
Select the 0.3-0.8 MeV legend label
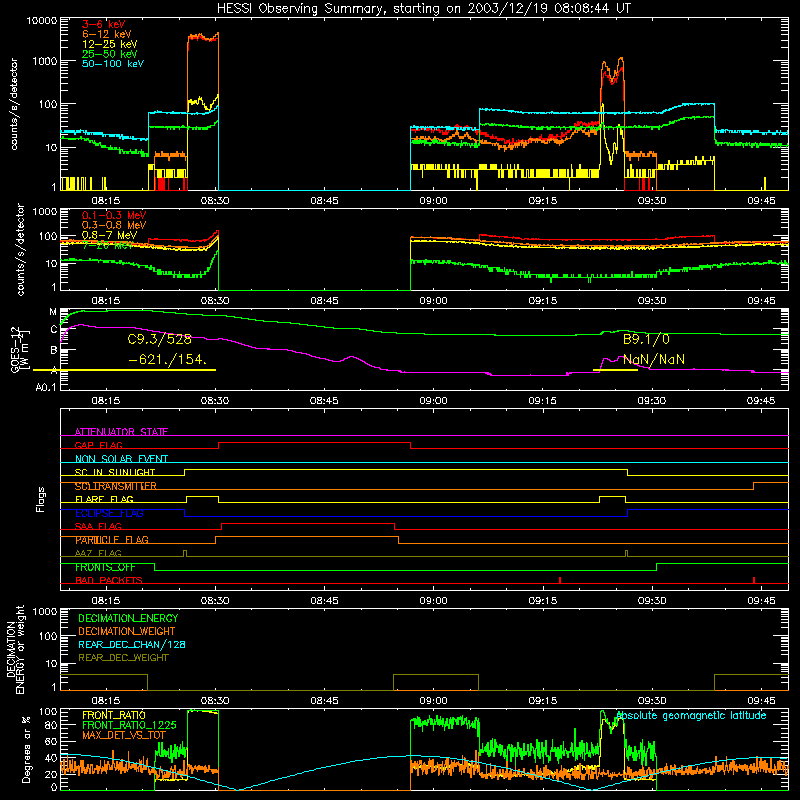click(114, 225)
